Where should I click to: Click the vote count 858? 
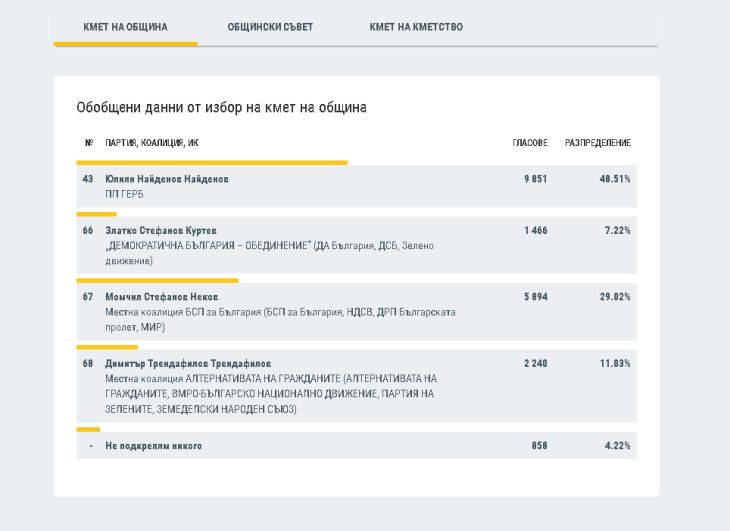coord(539,445)
